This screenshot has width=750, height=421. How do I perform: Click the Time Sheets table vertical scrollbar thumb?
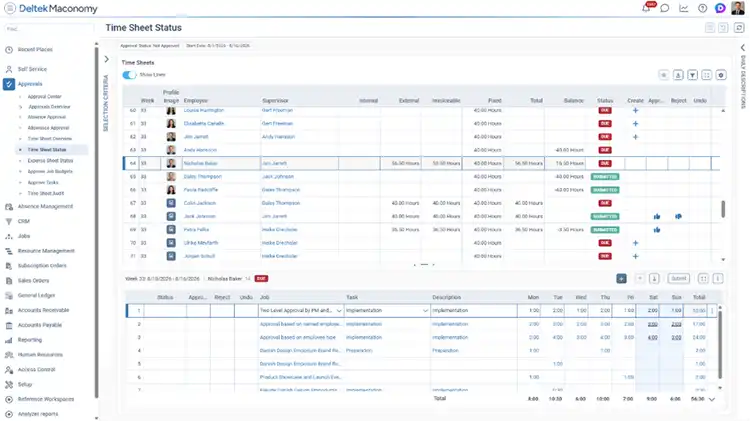(x=723, y=209)
